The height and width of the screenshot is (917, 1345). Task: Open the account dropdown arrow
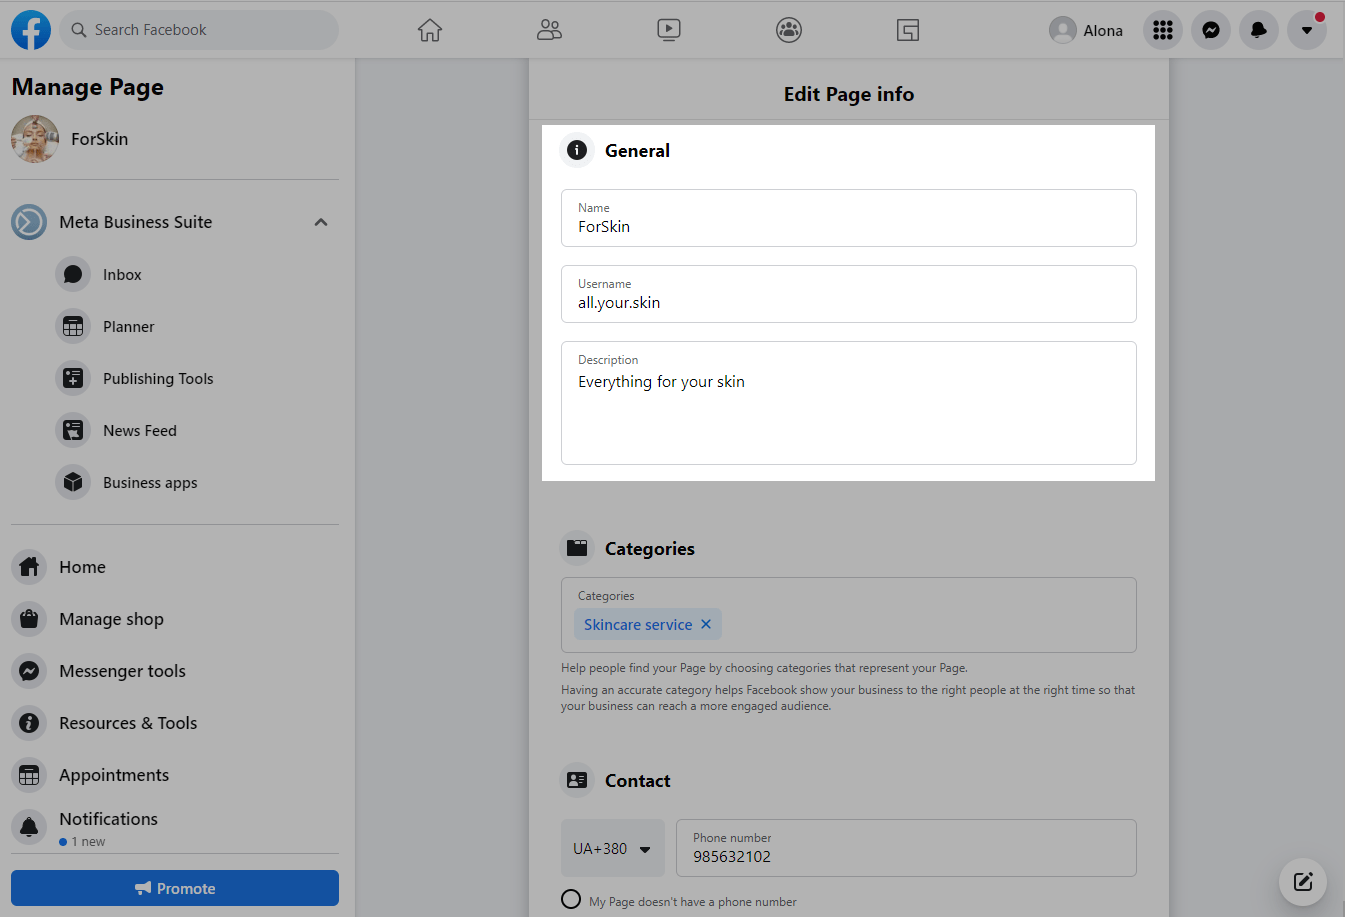coord(1307,30)
